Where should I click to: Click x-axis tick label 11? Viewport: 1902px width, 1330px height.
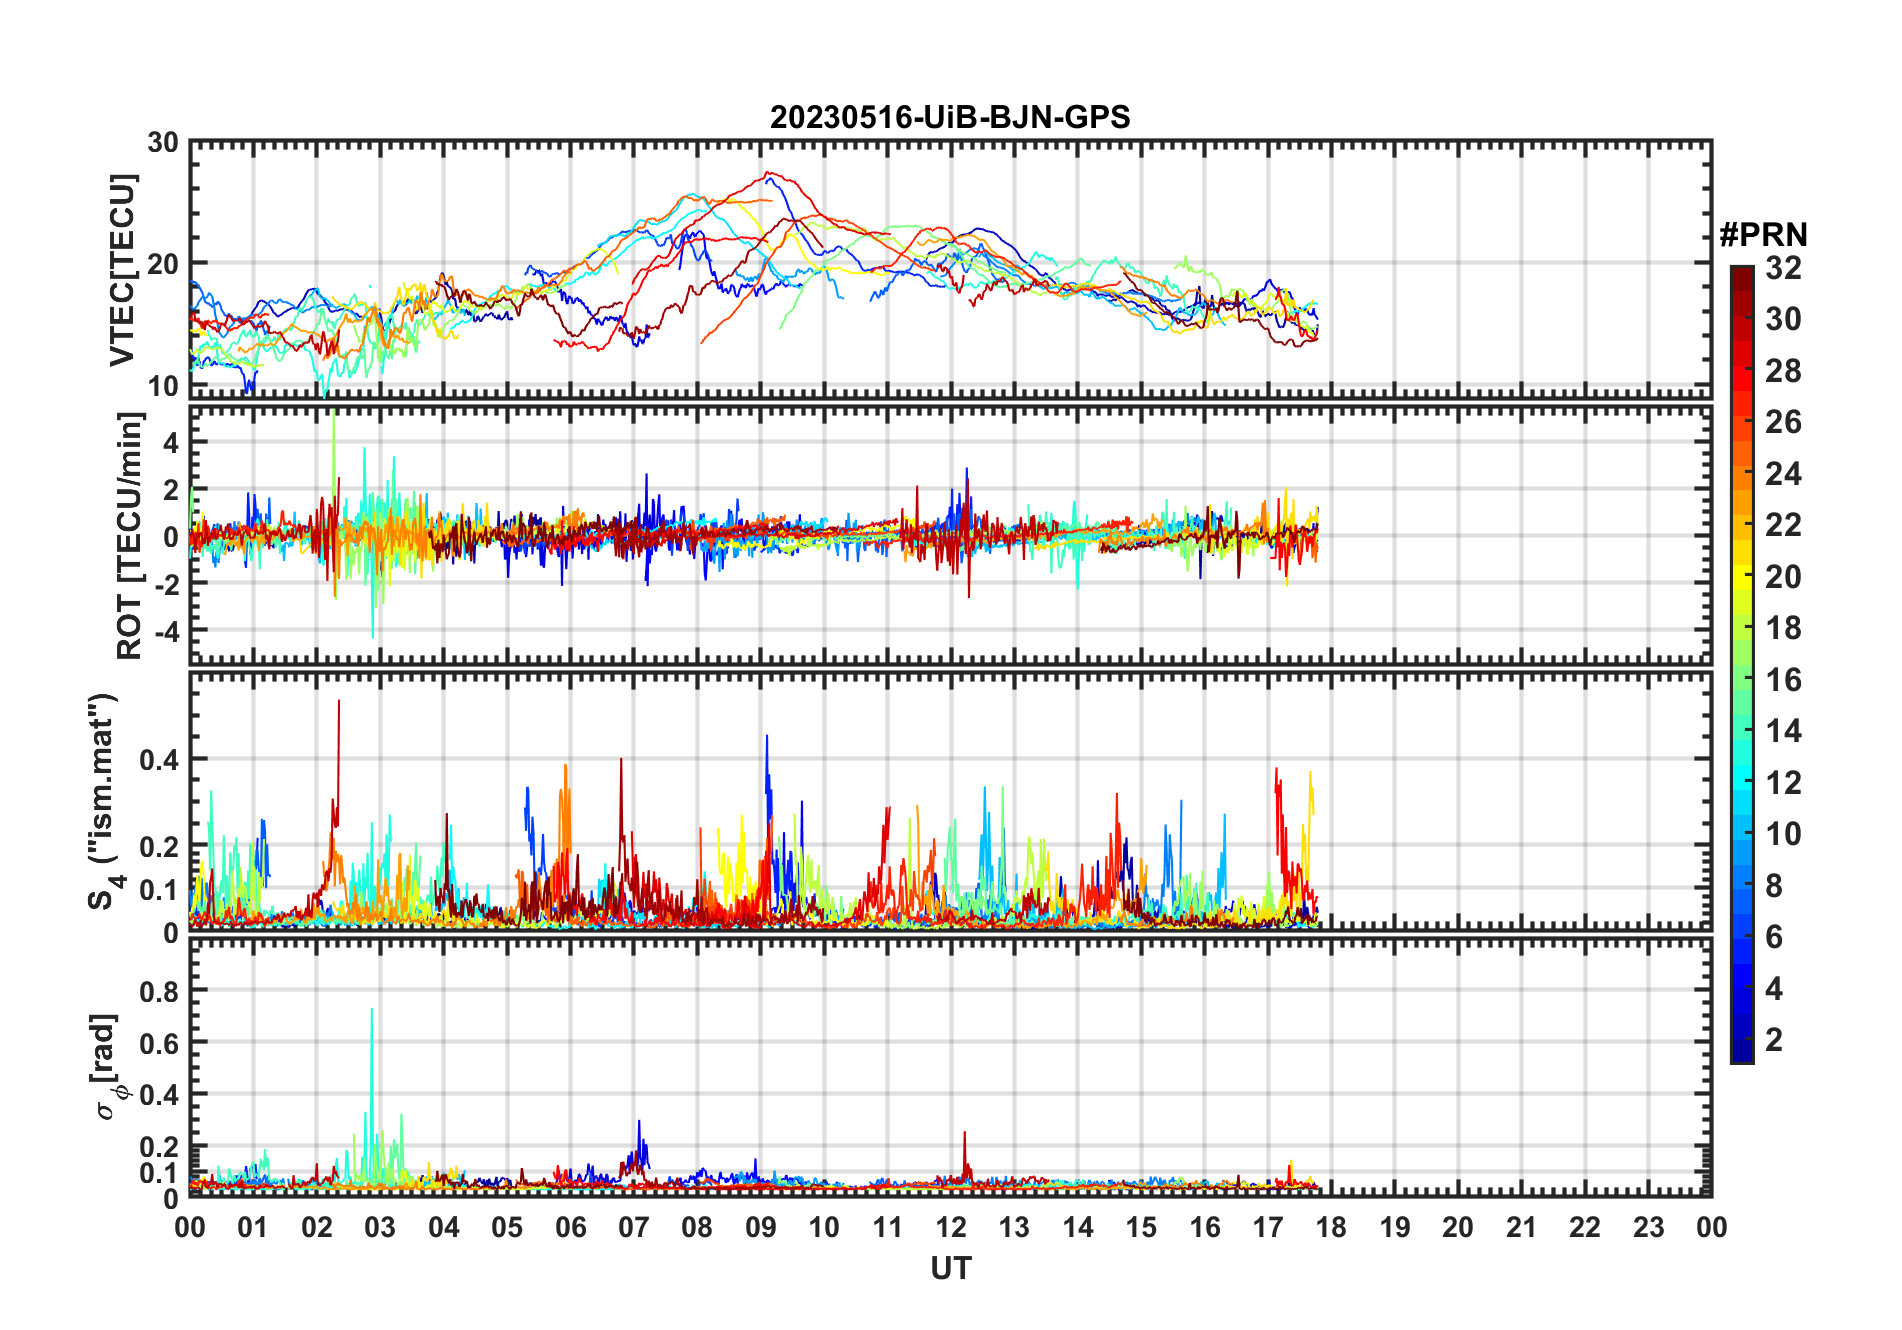pos(887,1227)
